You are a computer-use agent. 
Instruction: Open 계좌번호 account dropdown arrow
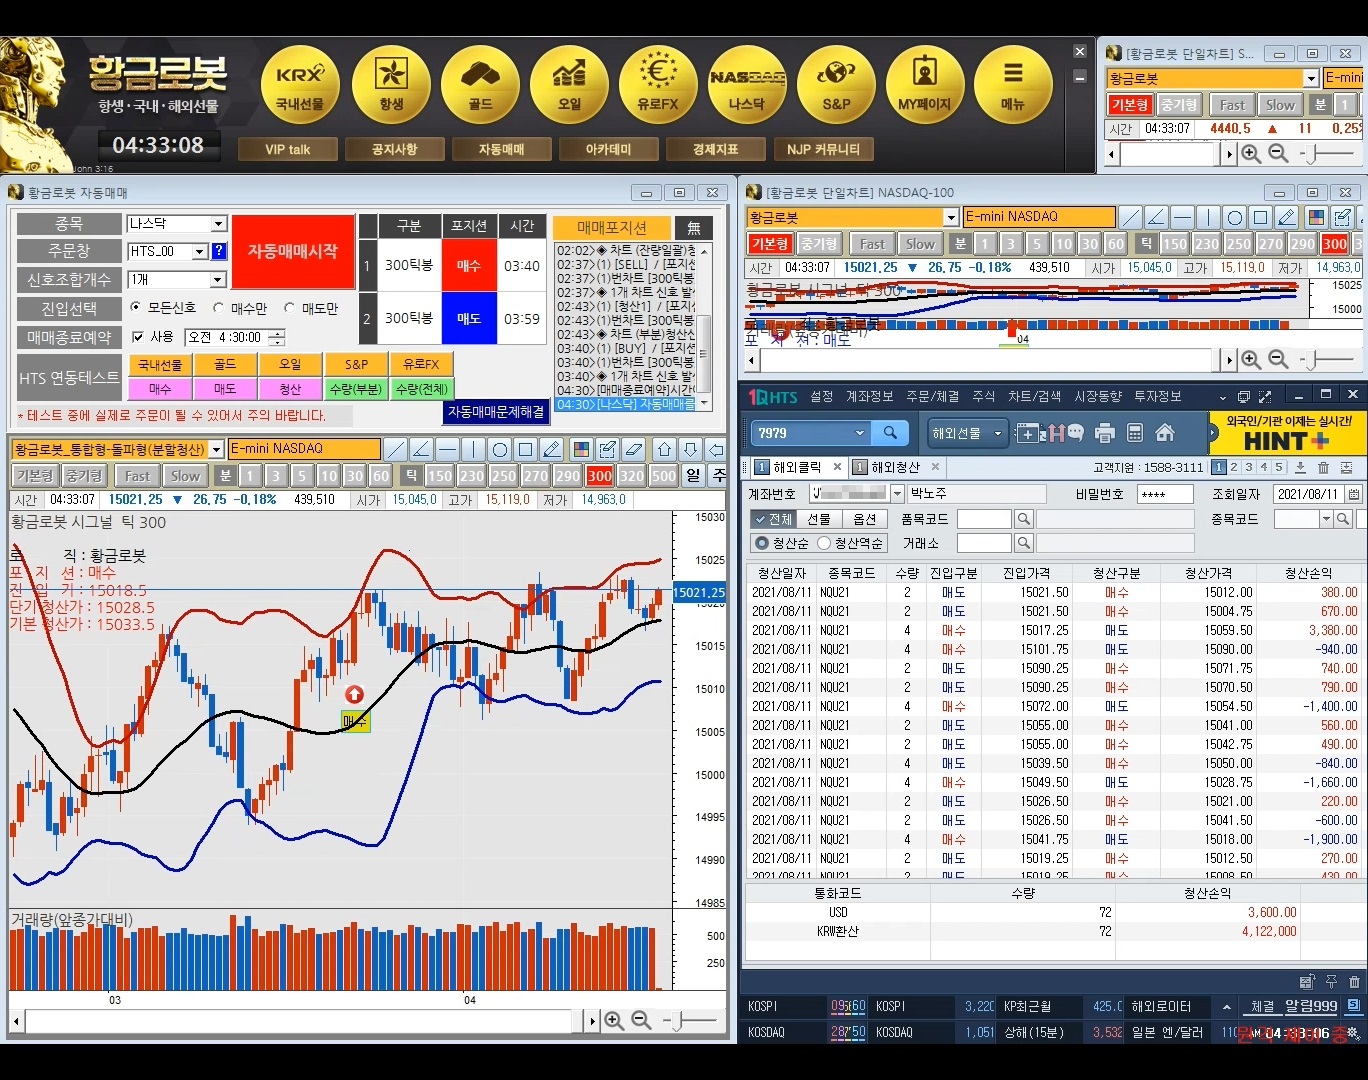tap(897, 494)
